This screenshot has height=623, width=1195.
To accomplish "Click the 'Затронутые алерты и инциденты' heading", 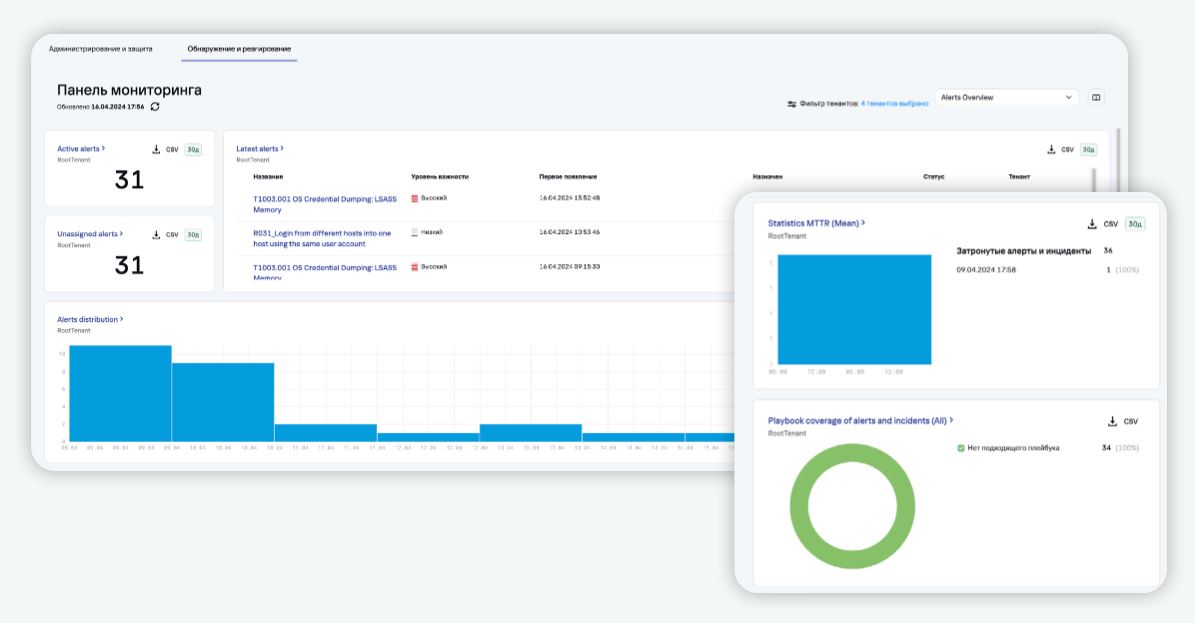I will pos(1024,251).
